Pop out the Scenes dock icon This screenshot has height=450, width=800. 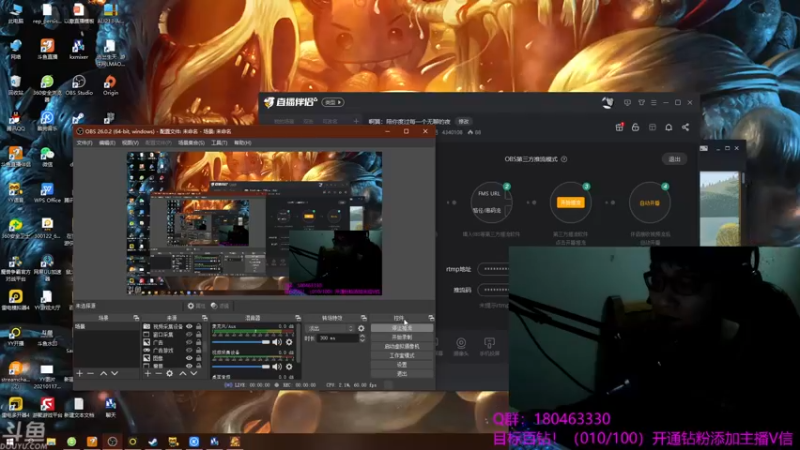136,318
